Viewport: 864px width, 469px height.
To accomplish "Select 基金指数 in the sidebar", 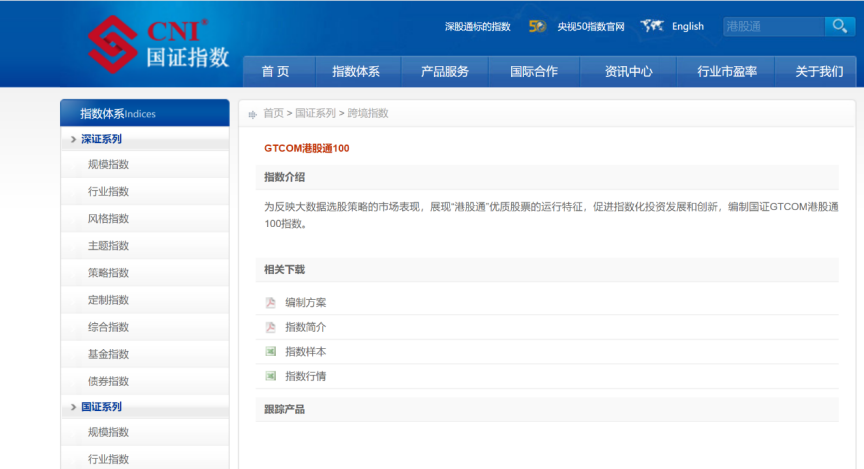I will 108,354.
